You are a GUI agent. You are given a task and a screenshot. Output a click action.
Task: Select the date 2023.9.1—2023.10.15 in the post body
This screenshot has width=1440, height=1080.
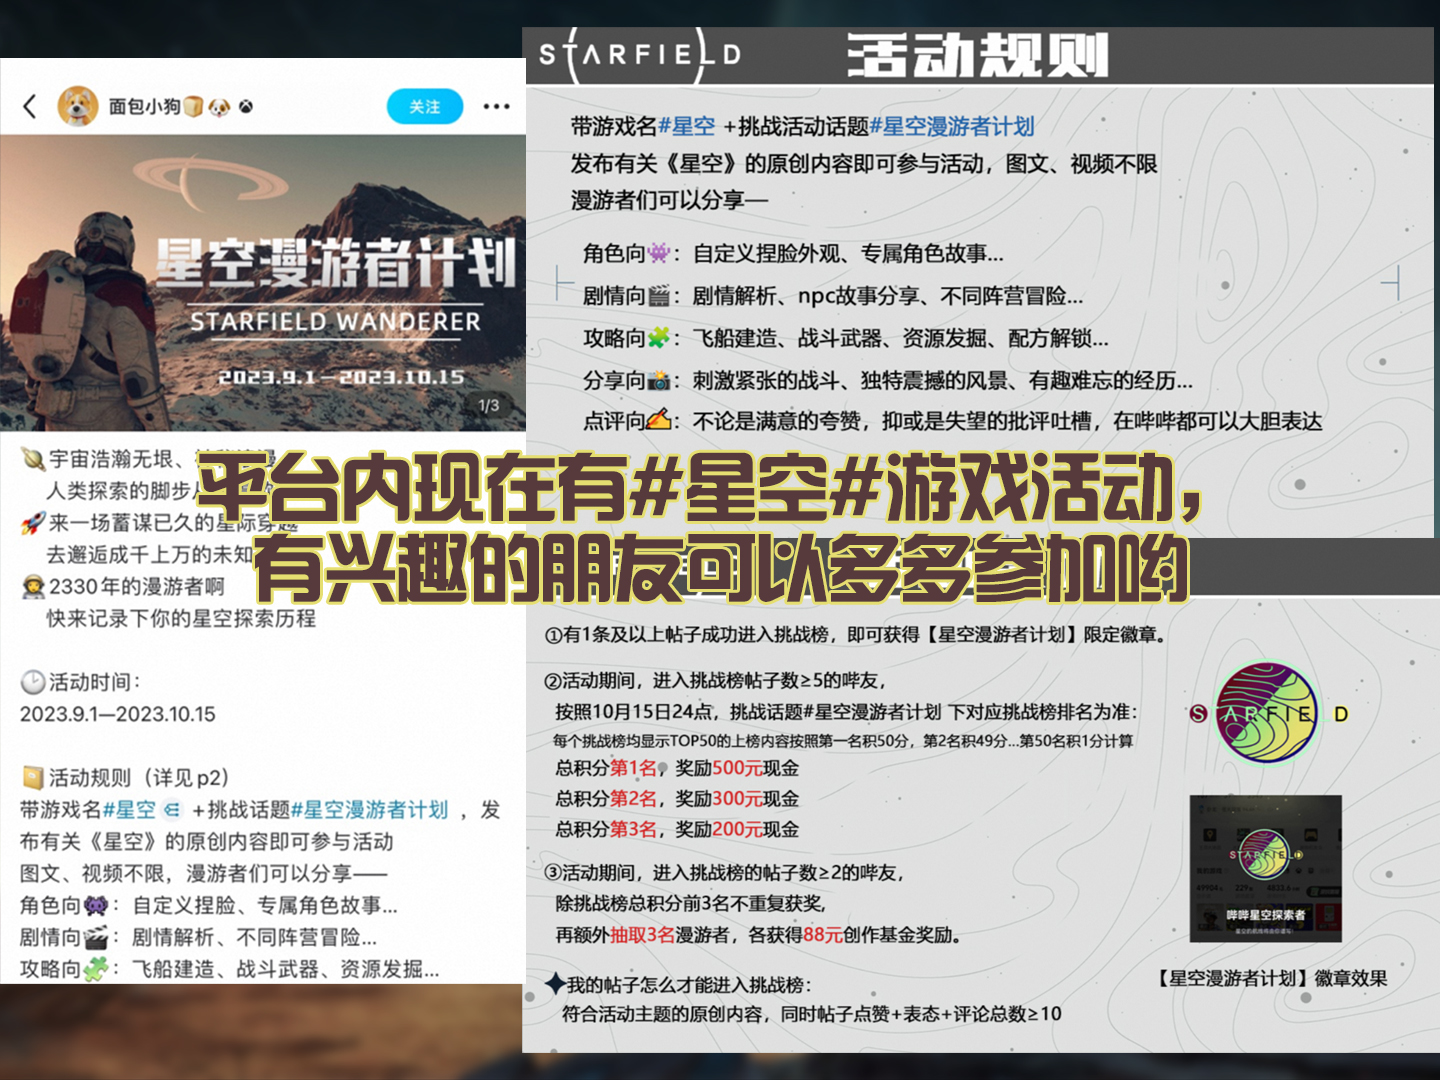tap(118, 714)
